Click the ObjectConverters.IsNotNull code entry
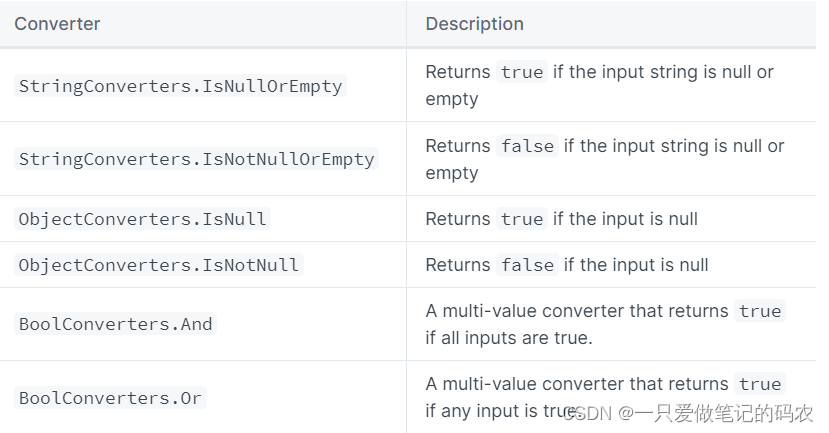829x433 pixels. [x=159, y=265]
